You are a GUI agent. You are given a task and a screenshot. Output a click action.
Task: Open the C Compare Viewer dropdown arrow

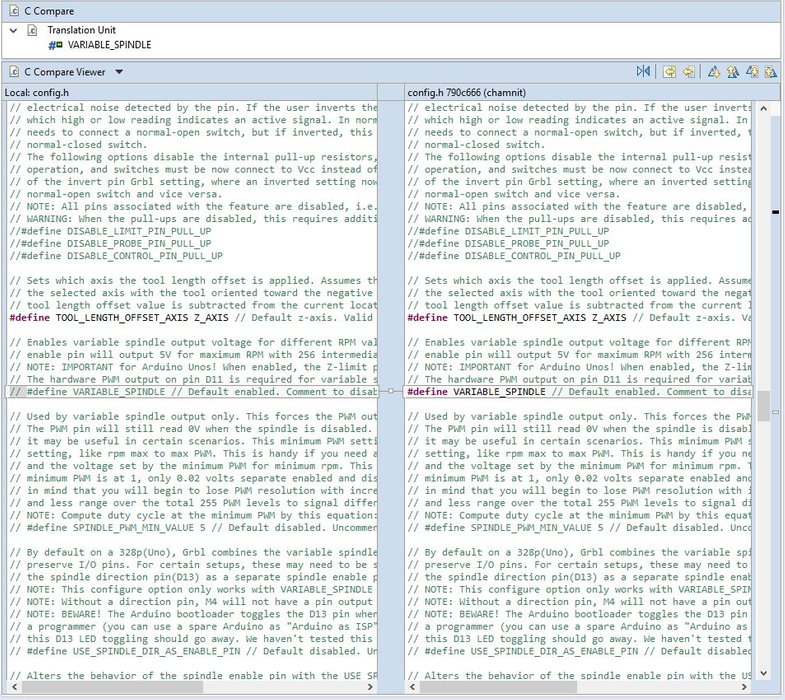[119, 72]
